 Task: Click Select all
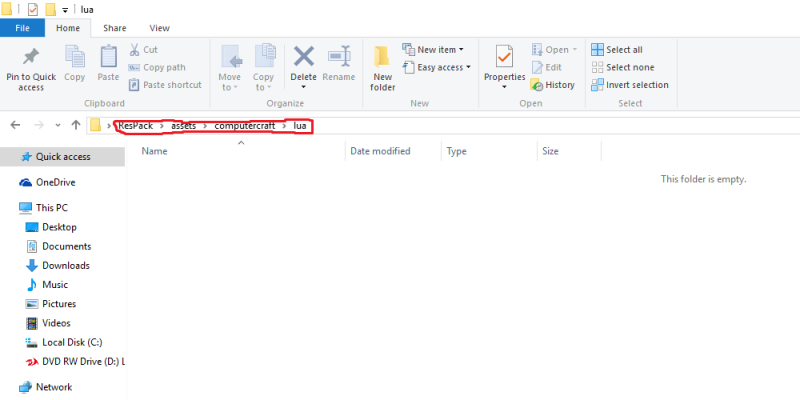point(617,49)
